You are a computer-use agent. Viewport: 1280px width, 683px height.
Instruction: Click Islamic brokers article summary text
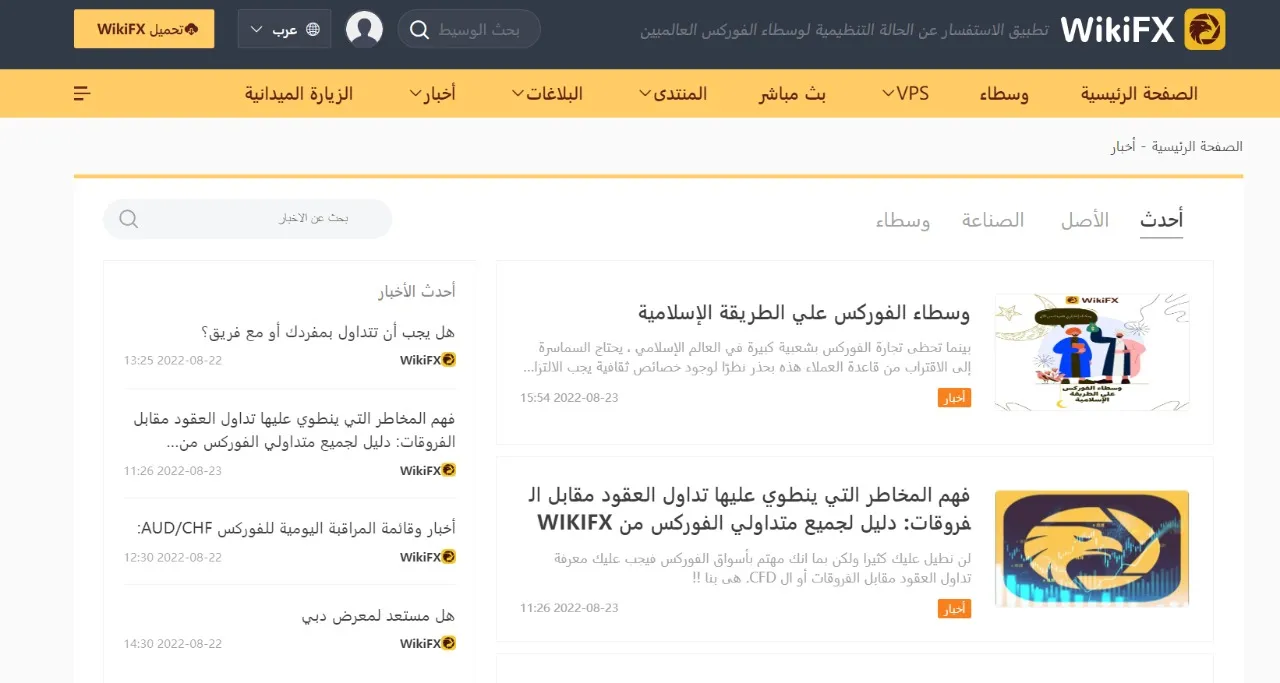(x=747, y=358)
